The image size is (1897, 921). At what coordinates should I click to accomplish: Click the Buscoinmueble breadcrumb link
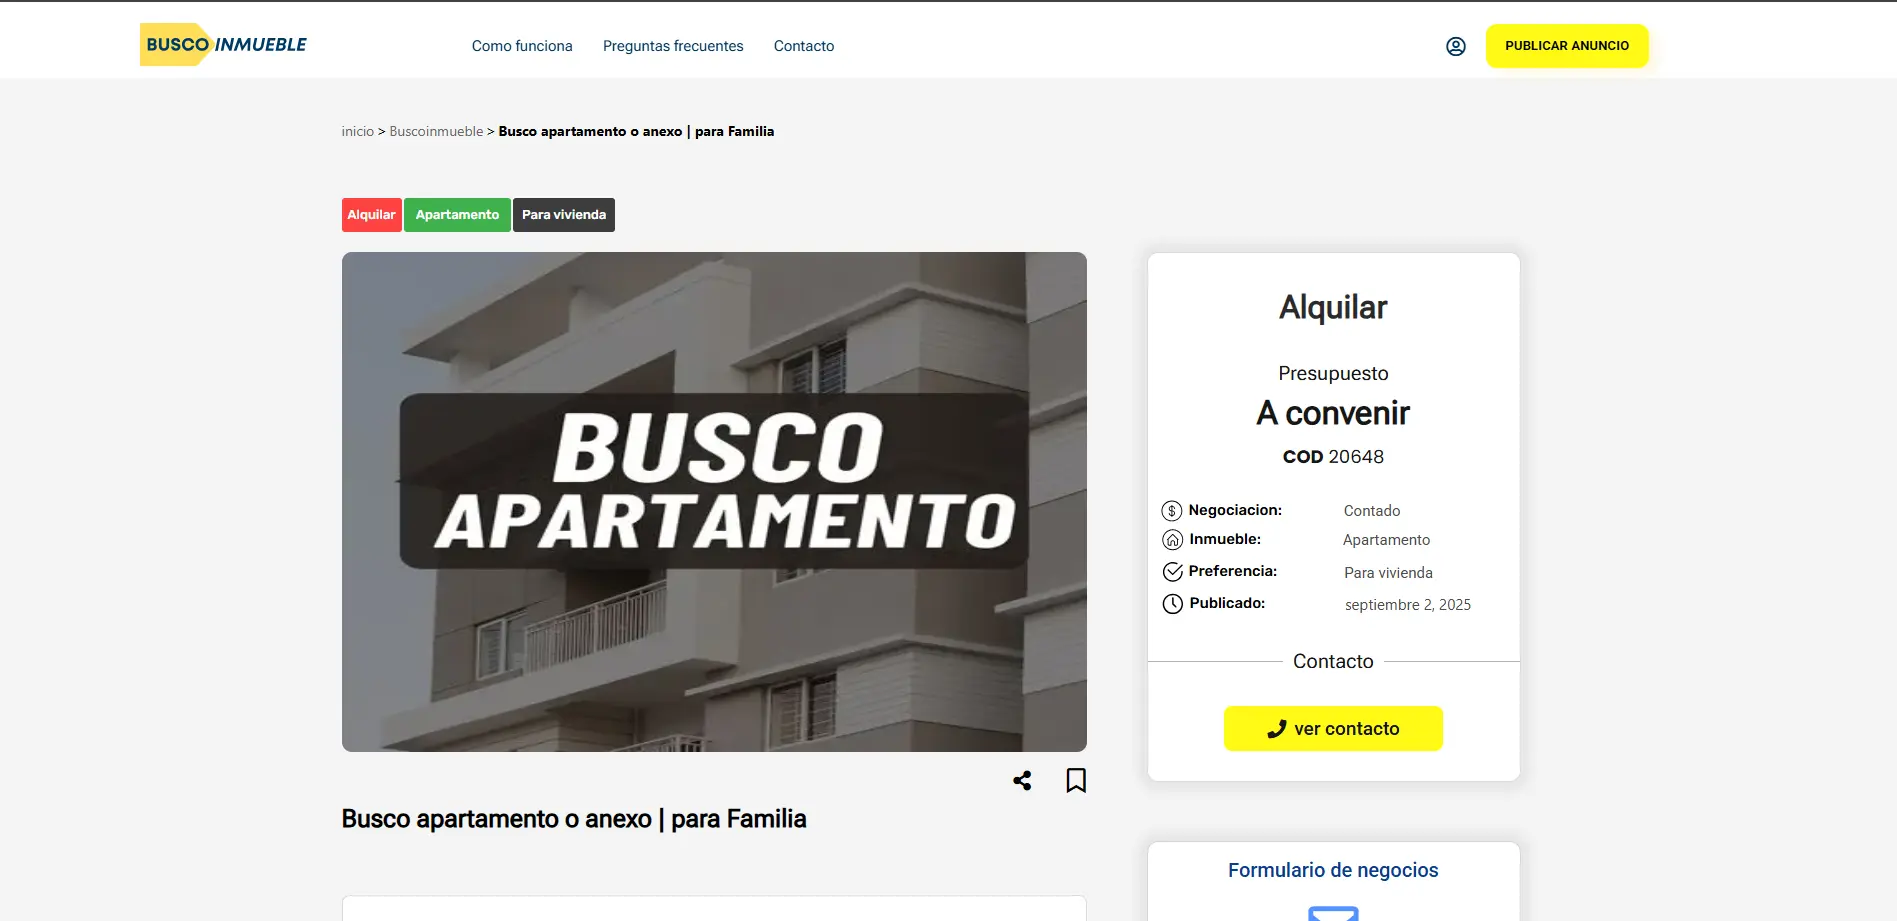click(436, 131)
